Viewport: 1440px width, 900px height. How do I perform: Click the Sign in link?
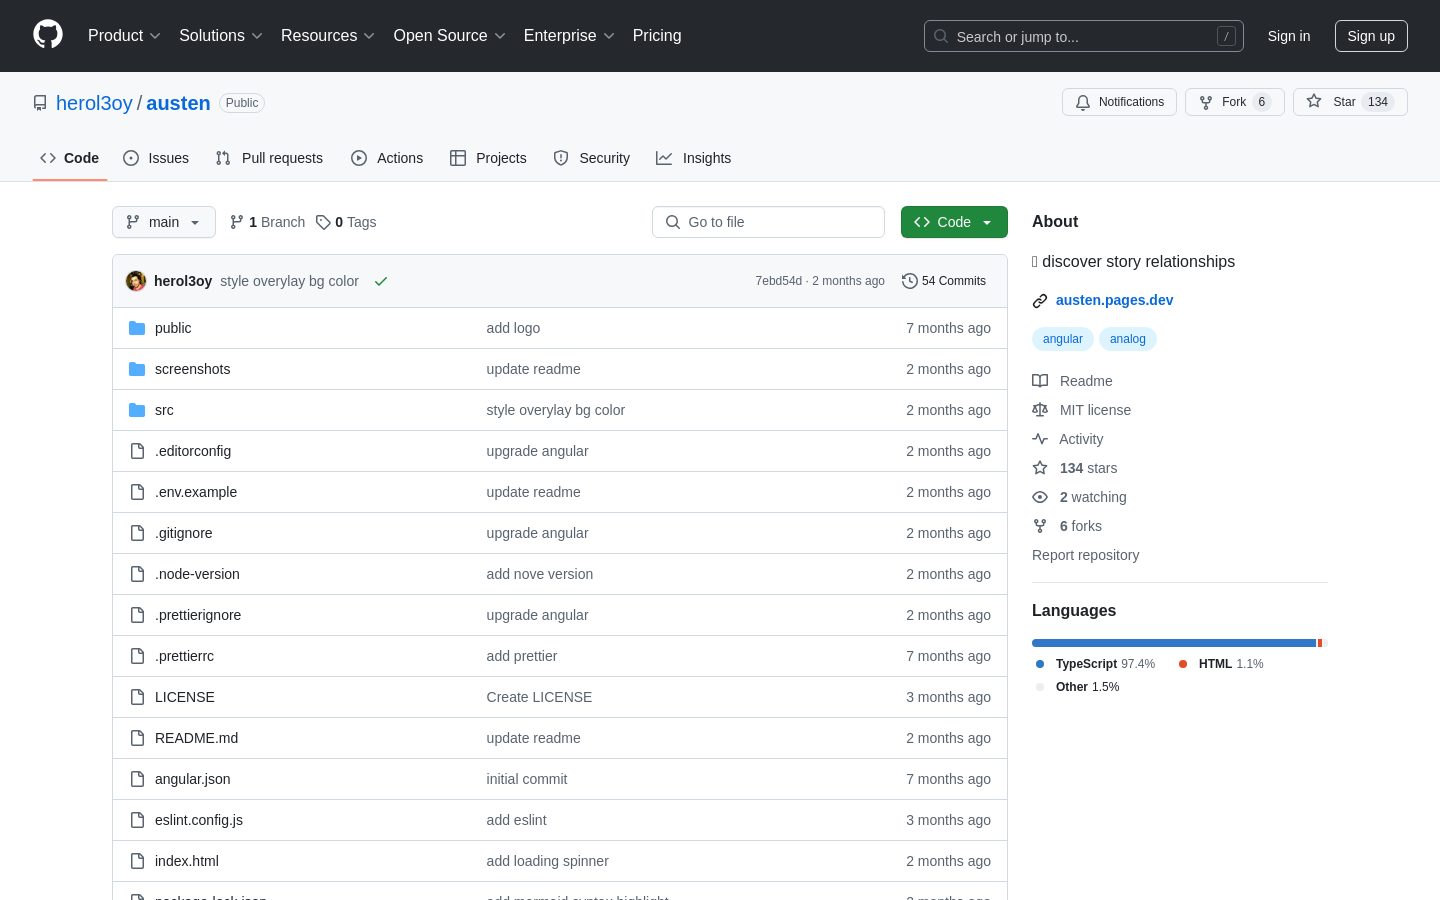(x=1289, y=36)
